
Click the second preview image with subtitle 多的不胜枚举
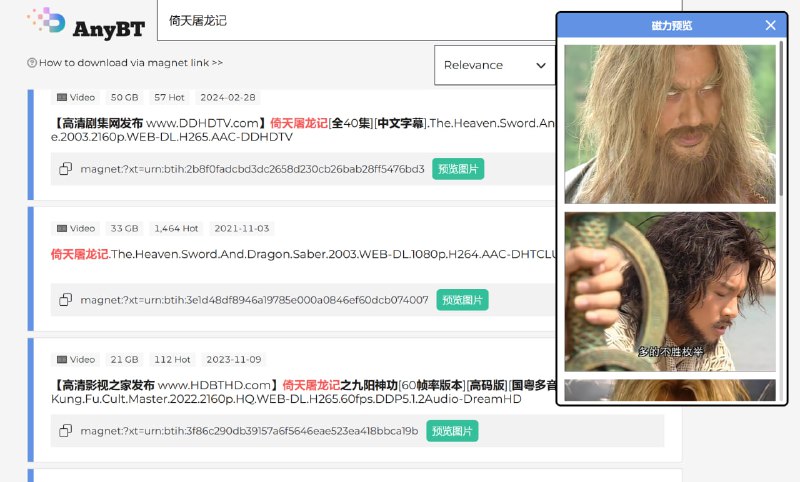670,292
